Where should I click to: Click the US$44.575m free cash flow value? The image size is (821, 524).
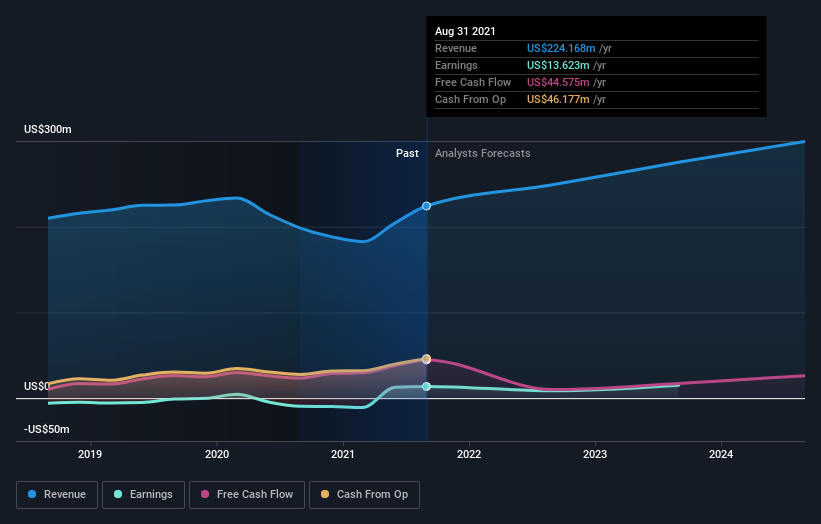(x=558, y=82)
